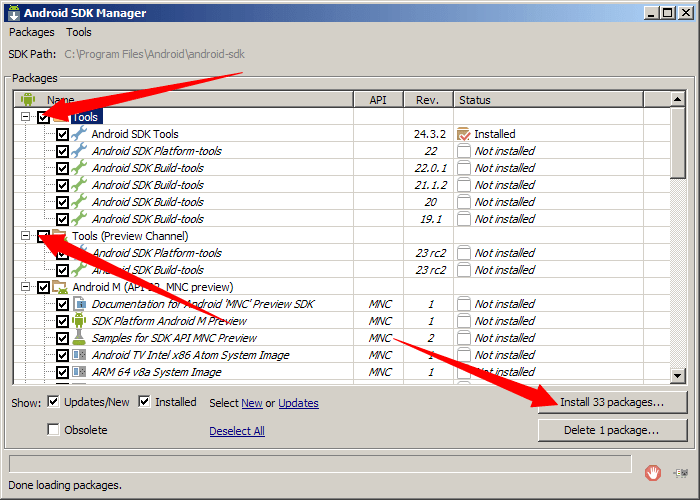The image size is (700, 500).
Task: Toggle the Updates/New show checkbox
Action: pyautogui.click(x=53, y=402)
